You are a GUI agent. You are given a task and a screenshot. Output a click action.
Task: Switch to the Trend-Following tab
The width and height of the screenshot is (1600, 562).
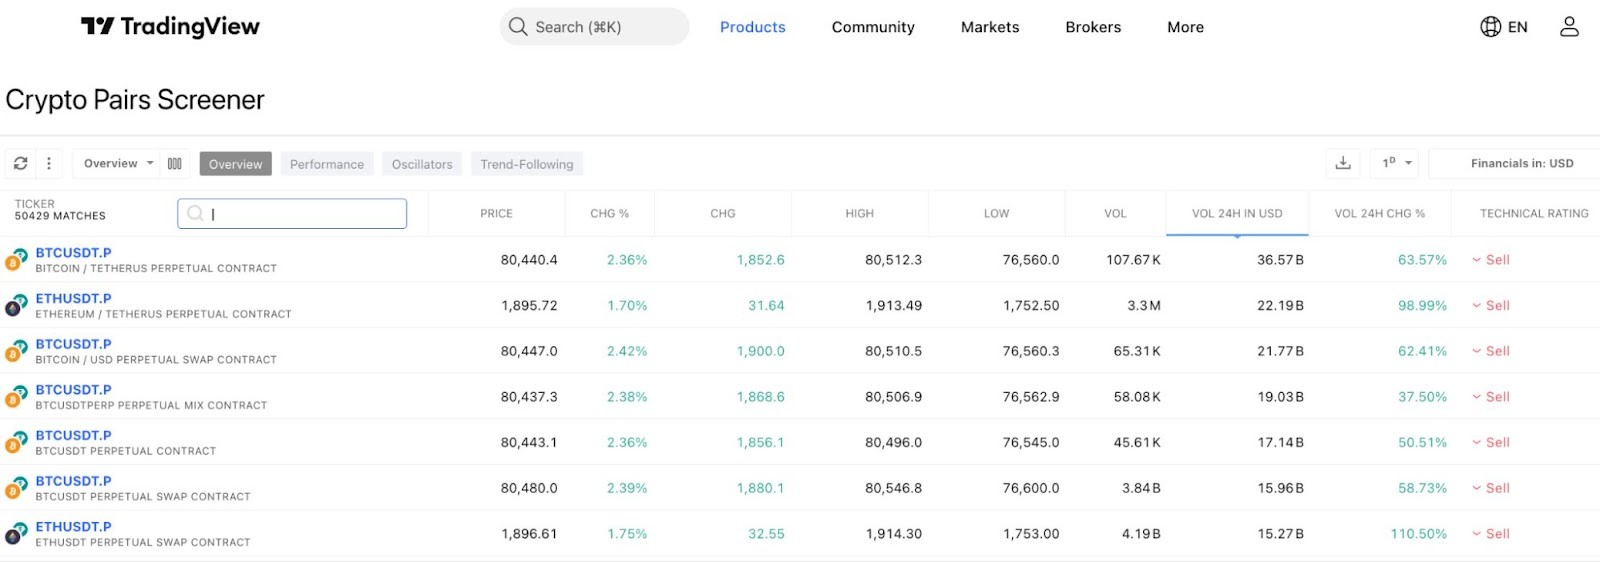[527, 164]
